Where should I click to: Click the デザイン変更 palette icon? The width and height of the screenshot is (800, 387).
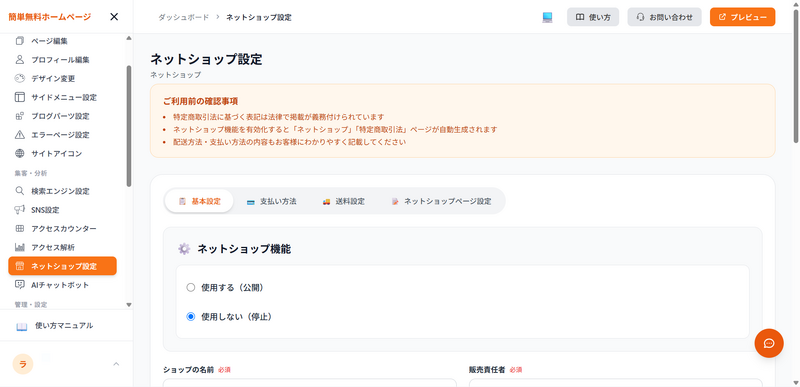20,79
